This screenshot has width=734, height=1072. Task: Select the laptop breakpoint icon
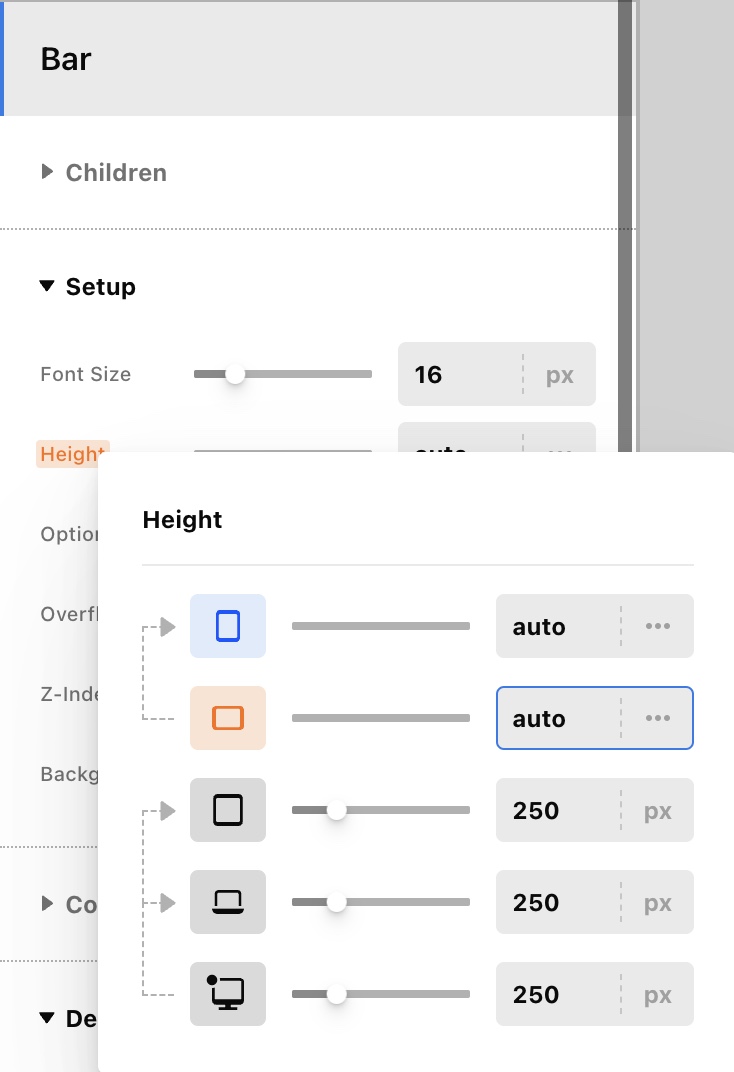click(228, 903)
